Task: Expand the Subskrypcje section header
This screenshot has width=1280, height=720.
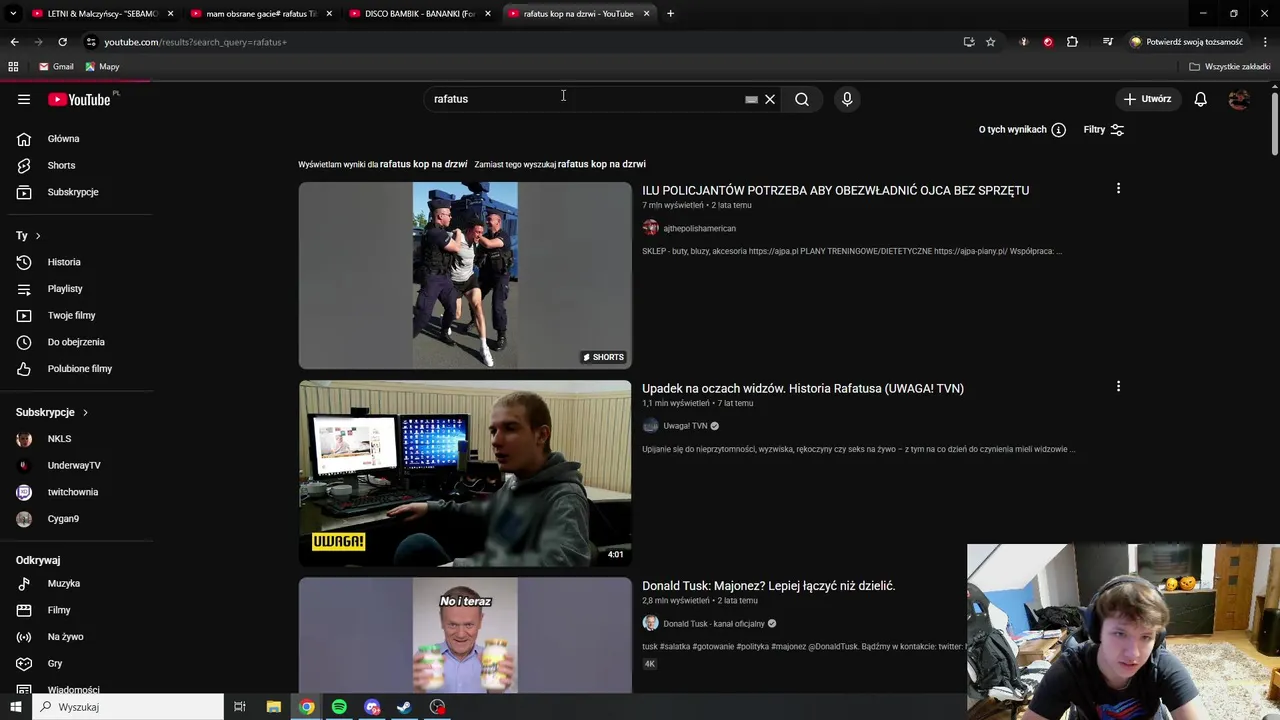Action: pyautogui.click(x=52, y=412)
